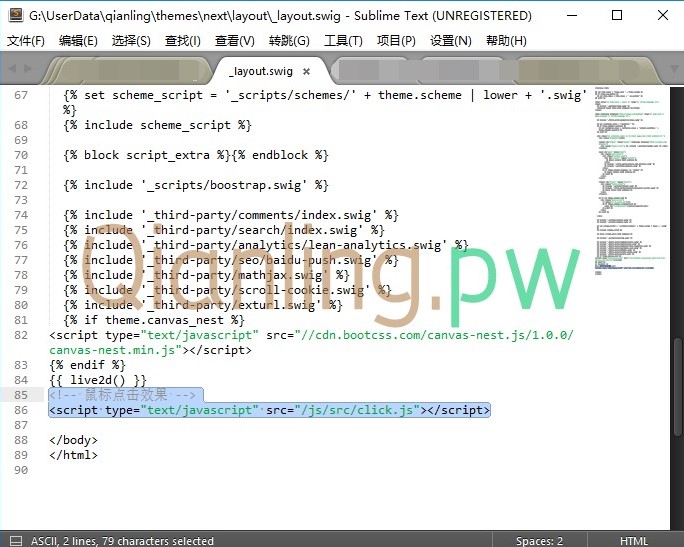The width and height of the screenshot is (684, 547).
Task: Open the 编辑(E) menu
Action: click(78, 41)
